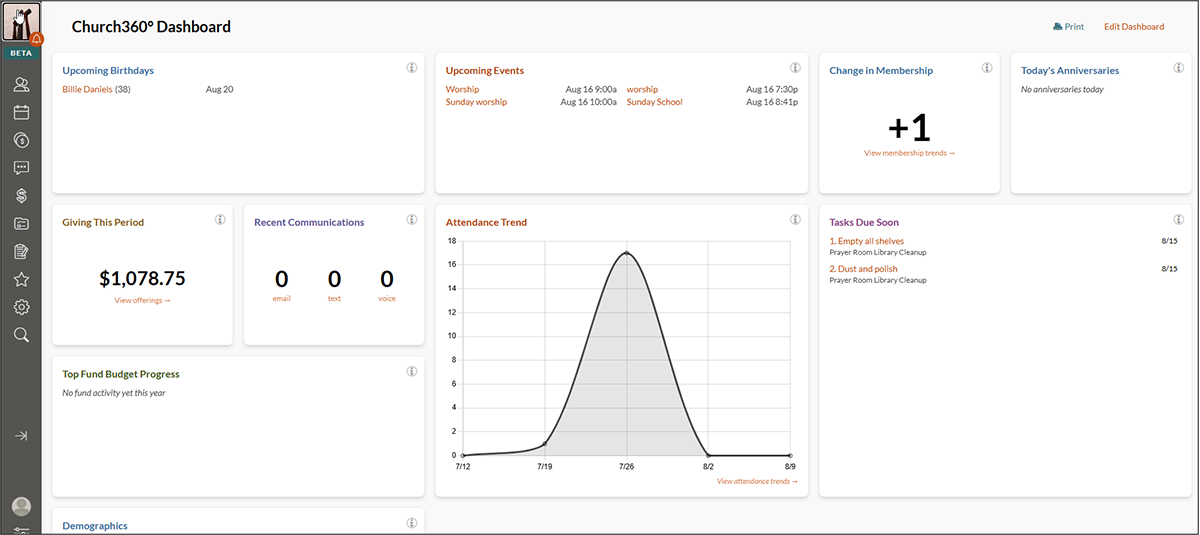Click the info icon on Recent Communications card

[411, 220]
